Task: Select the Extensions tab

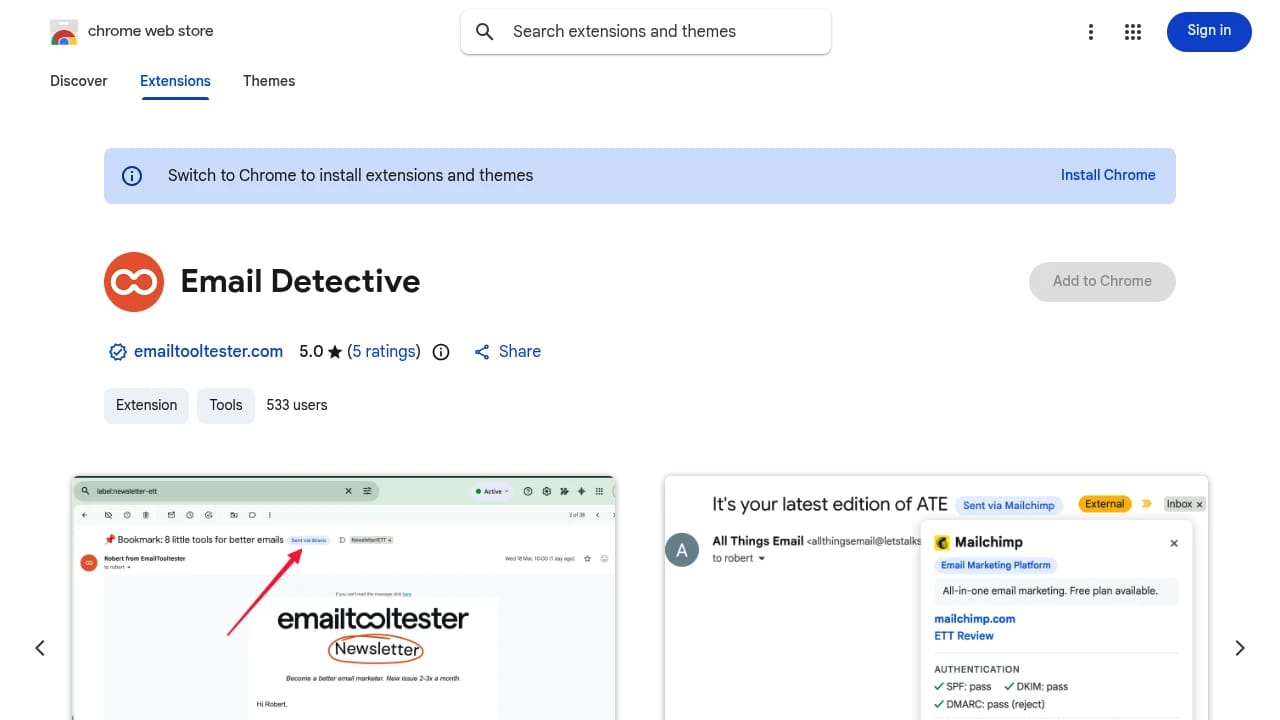Action: 175,81
